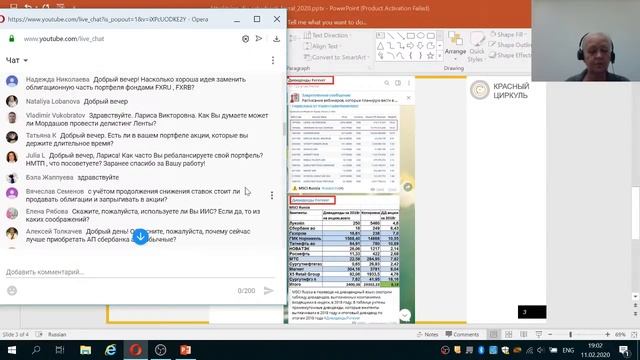Open Quick Styles gallery in PowerPoint

(x=476, y=48)
